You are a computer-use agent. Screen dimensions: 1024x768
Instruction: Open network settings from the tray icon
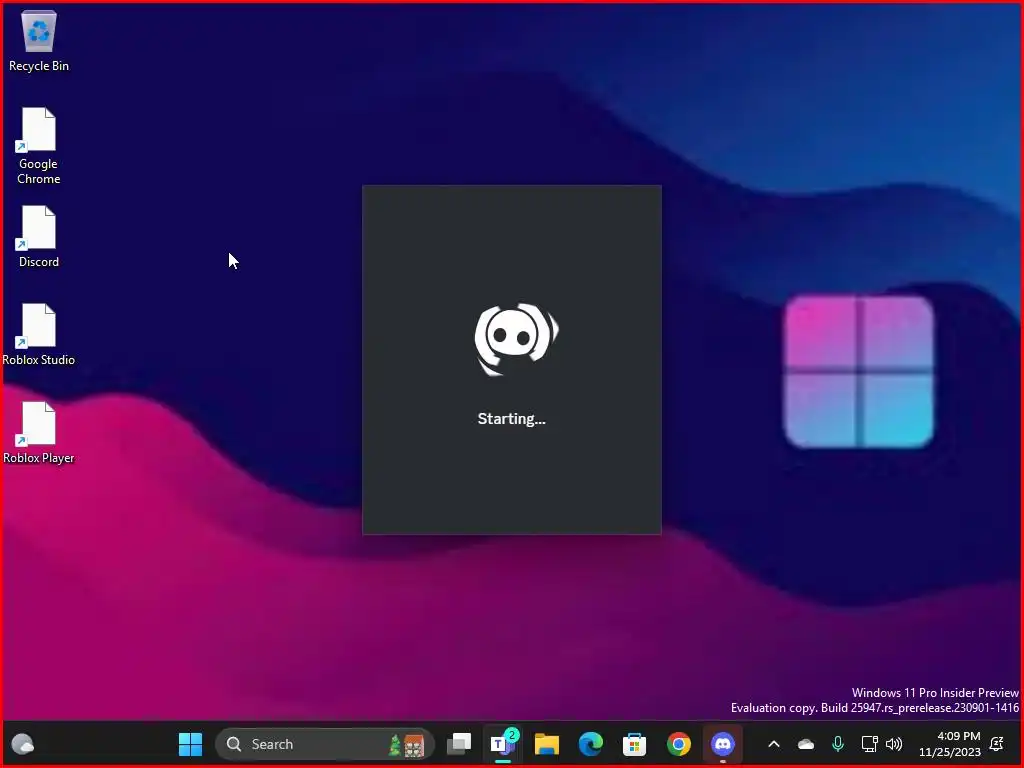point(869,744)
